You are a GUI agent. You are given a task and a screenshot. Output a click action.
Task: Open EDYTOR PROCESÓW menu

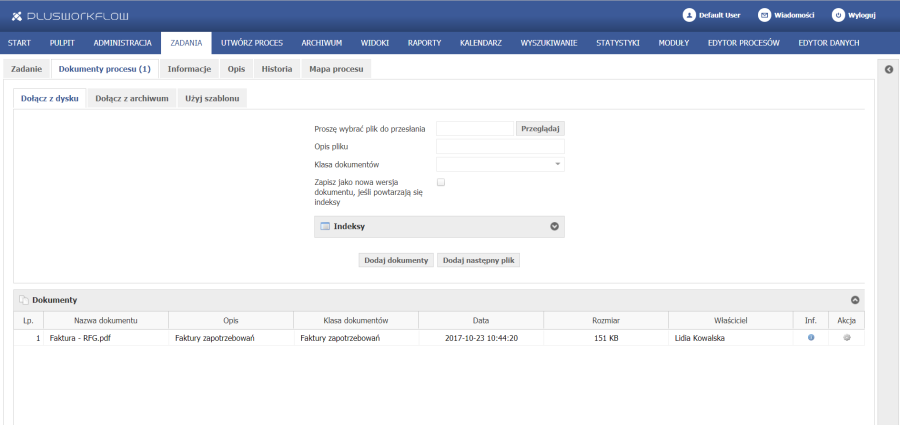(x=743, y=43)
